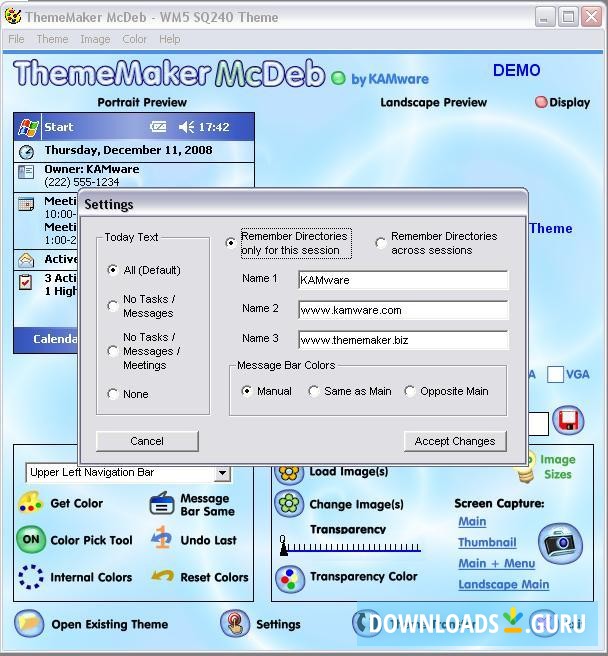This screenshot has width=608, height=656.
Task: Click the Screen Capture camera icon
Action: coord(560,543)
